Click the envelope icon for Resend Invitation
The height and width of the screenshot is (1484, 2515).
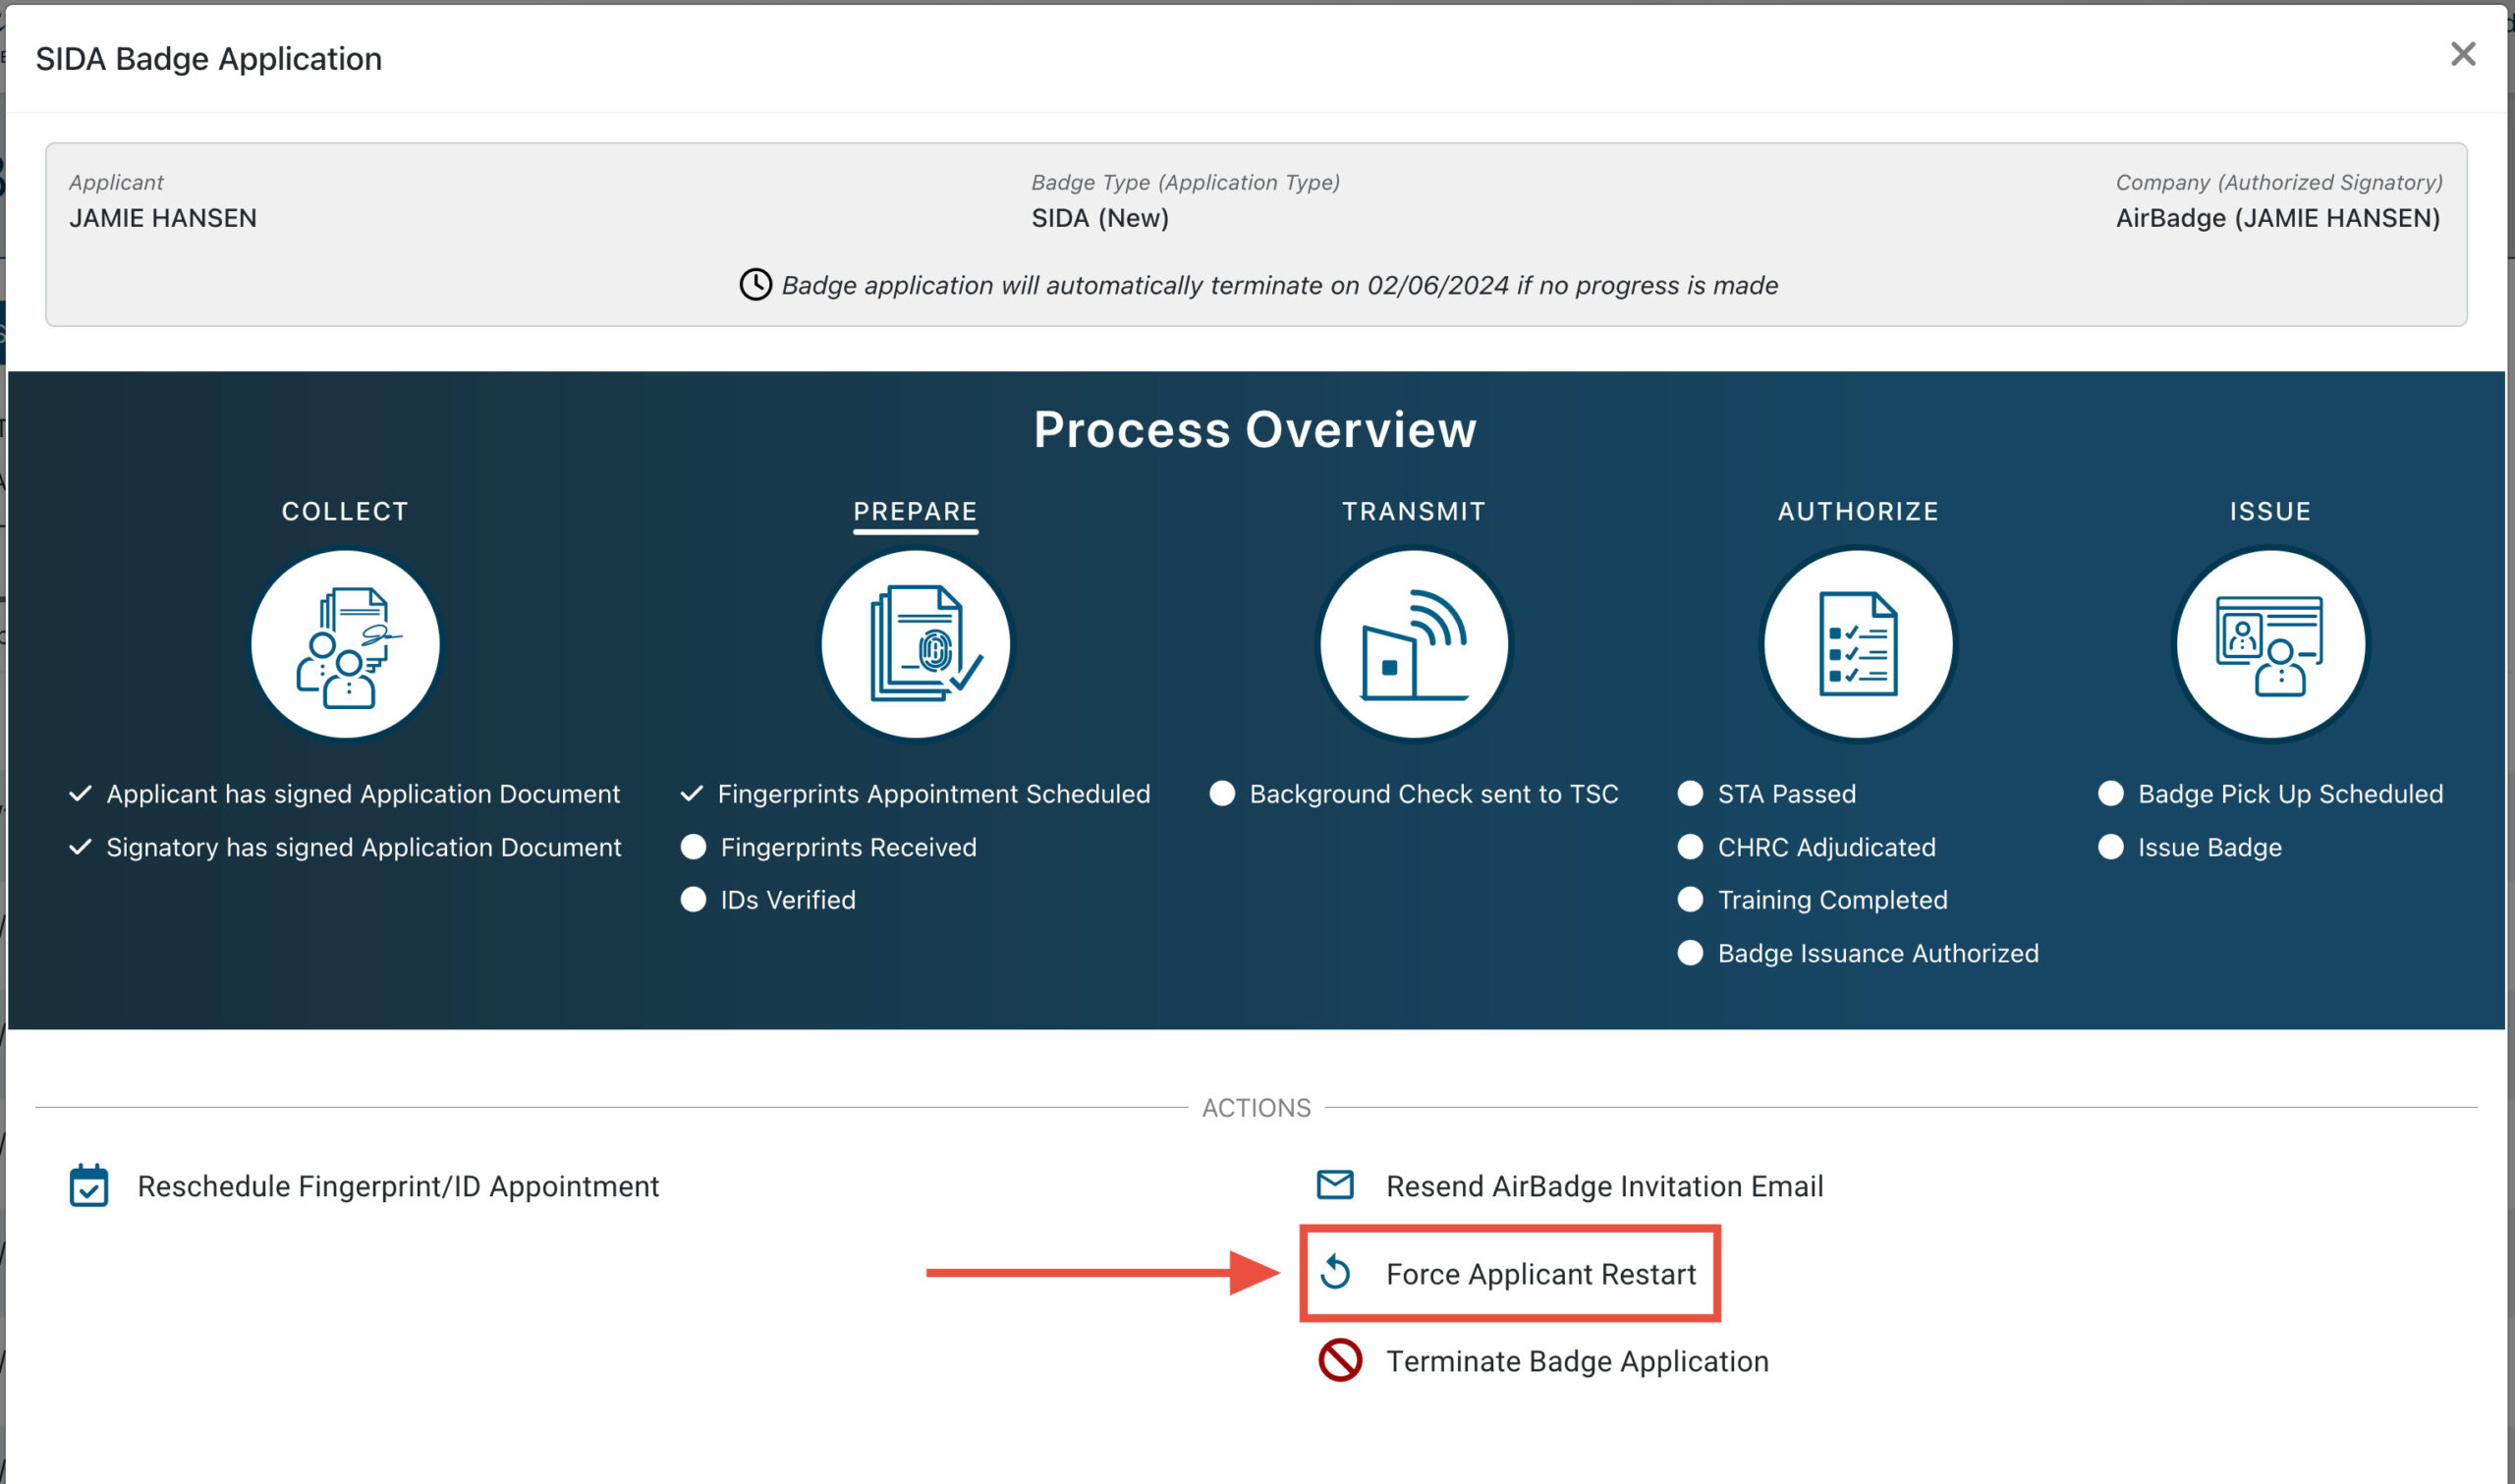pos(1335,1185)
